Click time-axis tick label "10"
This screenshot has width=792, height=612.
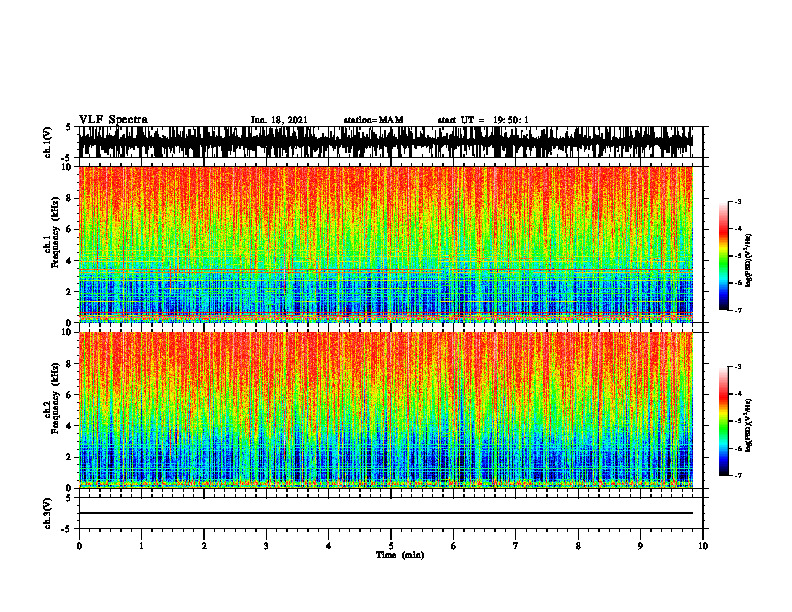click(x=703, y=546)
